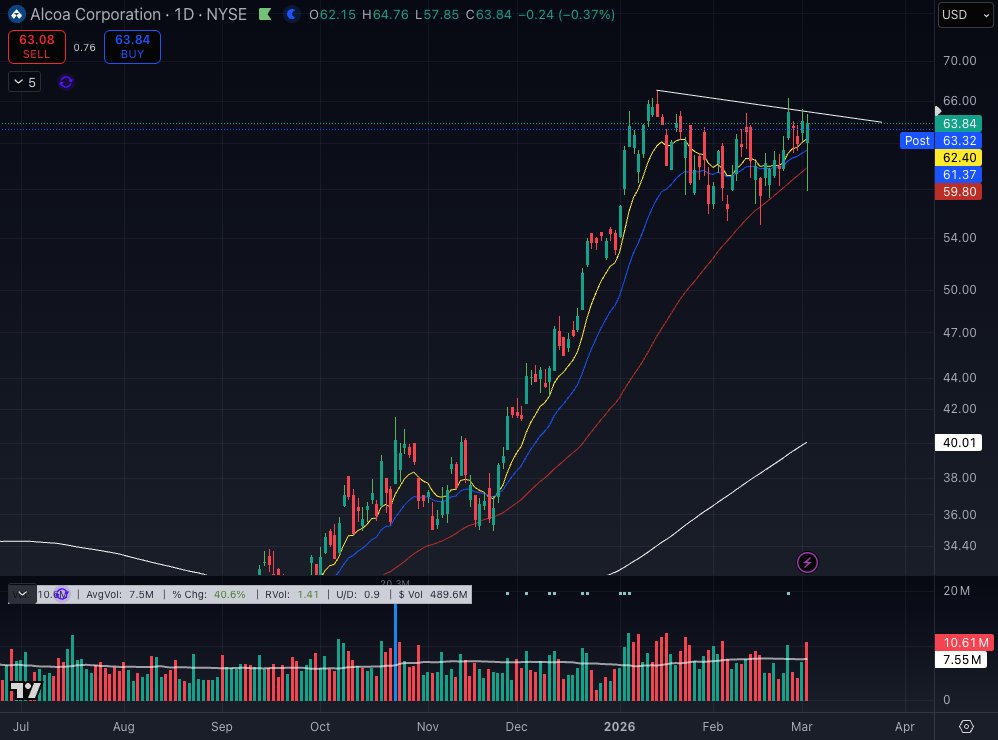Click the Dec label on time axis
Image resolution: width=998 pixels, height=740 pixels.
[516, 727]
